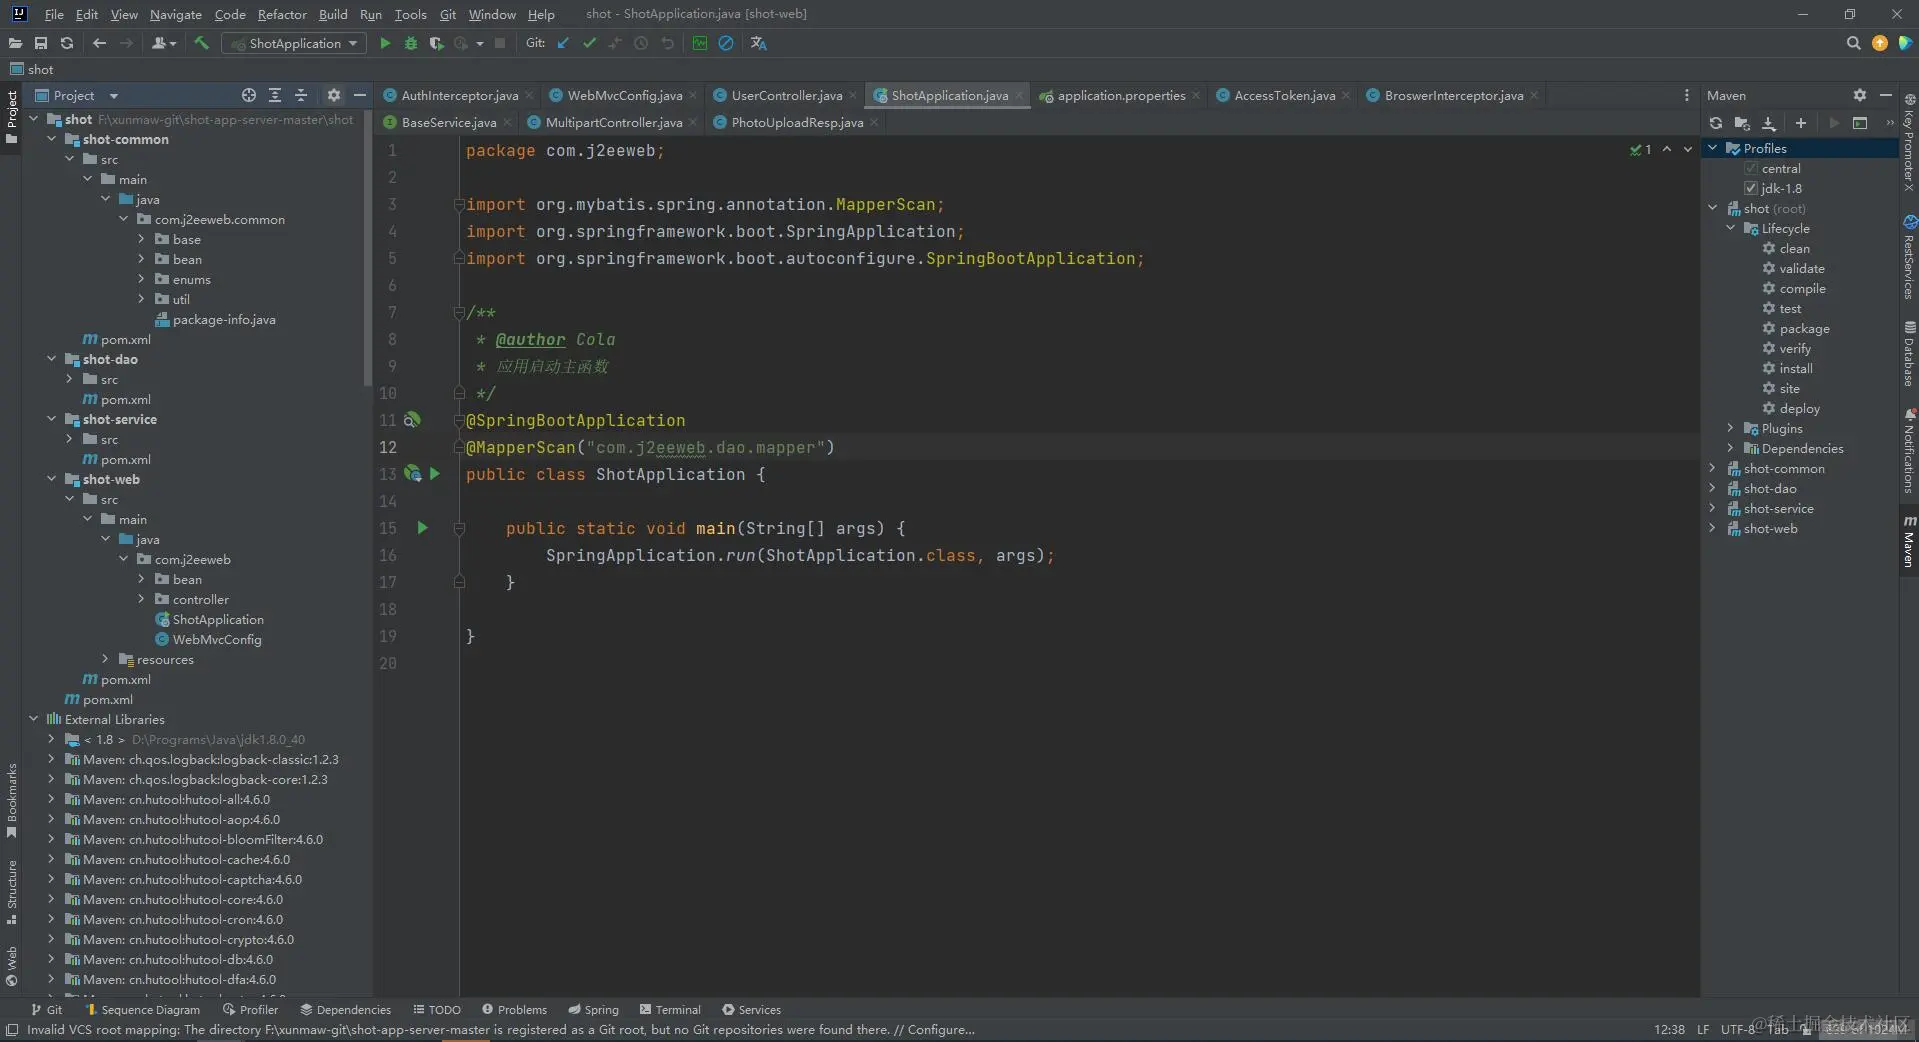This screenshot has width=1919, height=1042.
Task: Select package-info.java in project tree
Action: pos(224,319)
